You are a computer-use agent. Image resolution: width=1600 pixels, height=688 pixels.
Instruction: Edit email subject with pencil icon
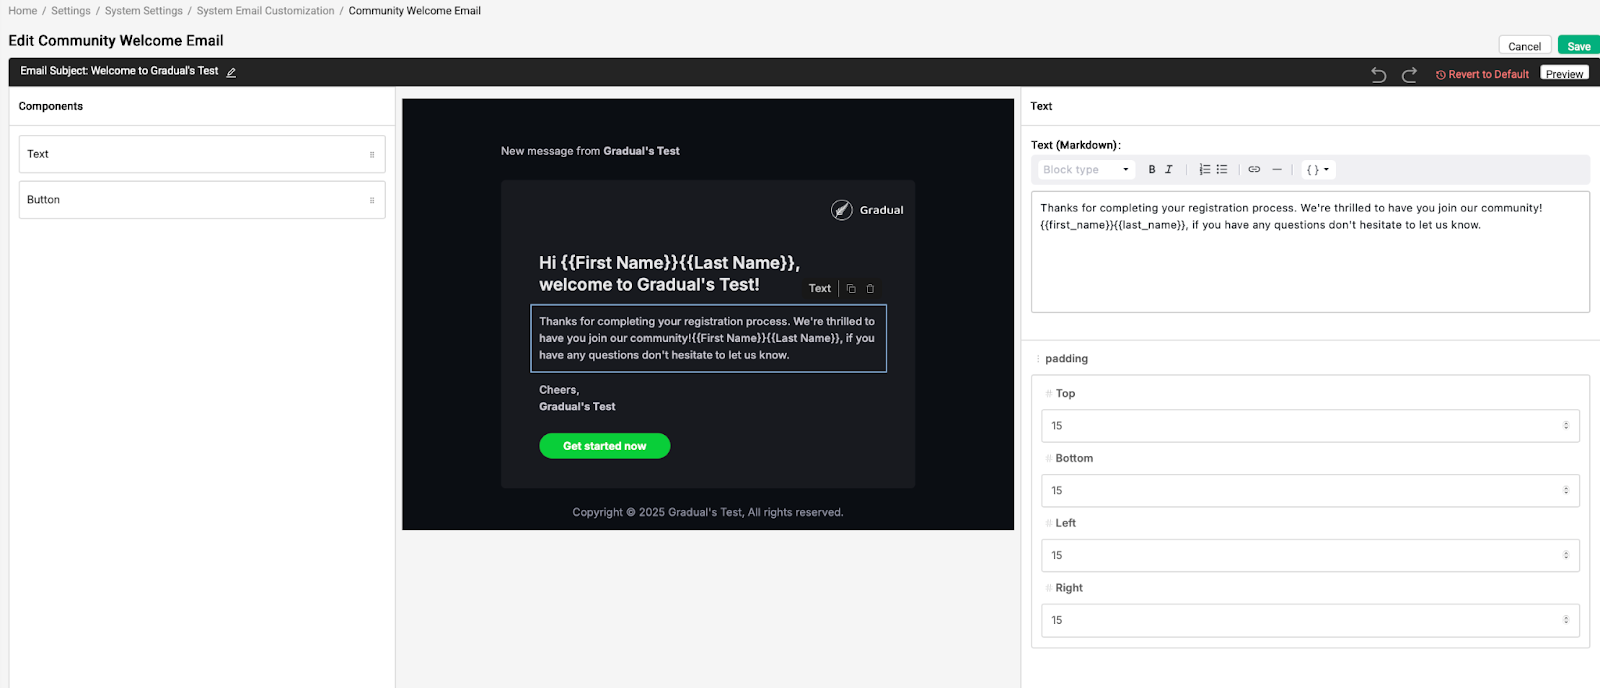click(x=231, y=72)
